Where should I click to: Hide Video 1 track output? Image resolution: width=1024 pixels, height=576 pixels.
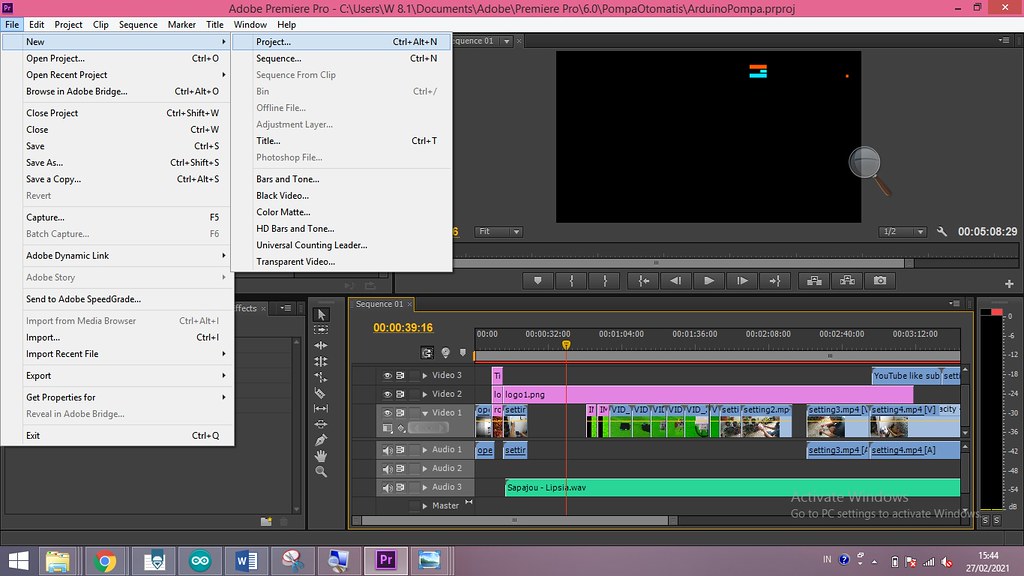pyautogui.click(x=387, y=413)
